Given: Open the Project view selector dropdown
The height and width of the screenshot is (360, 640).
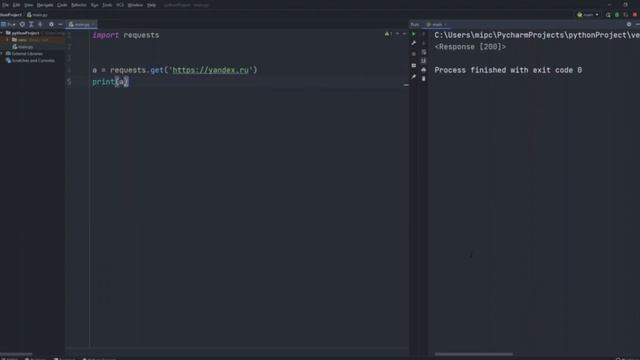Looking at the screenshot, I should coord(9,24).
